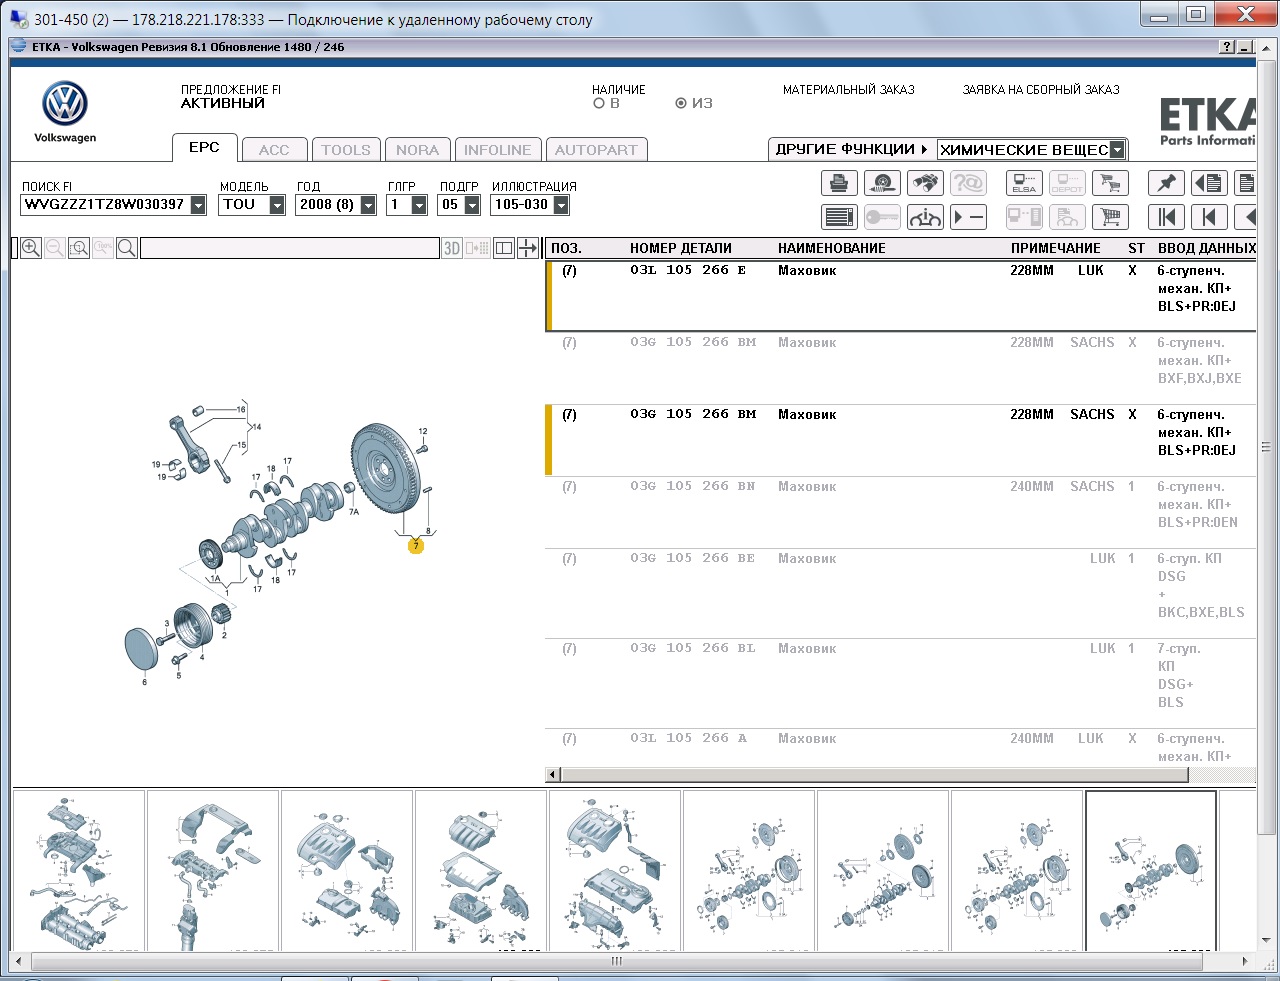Click the illustration search input field
Image resolution: width=1280 pixels, height=981 pixels.
coord(290,248)
